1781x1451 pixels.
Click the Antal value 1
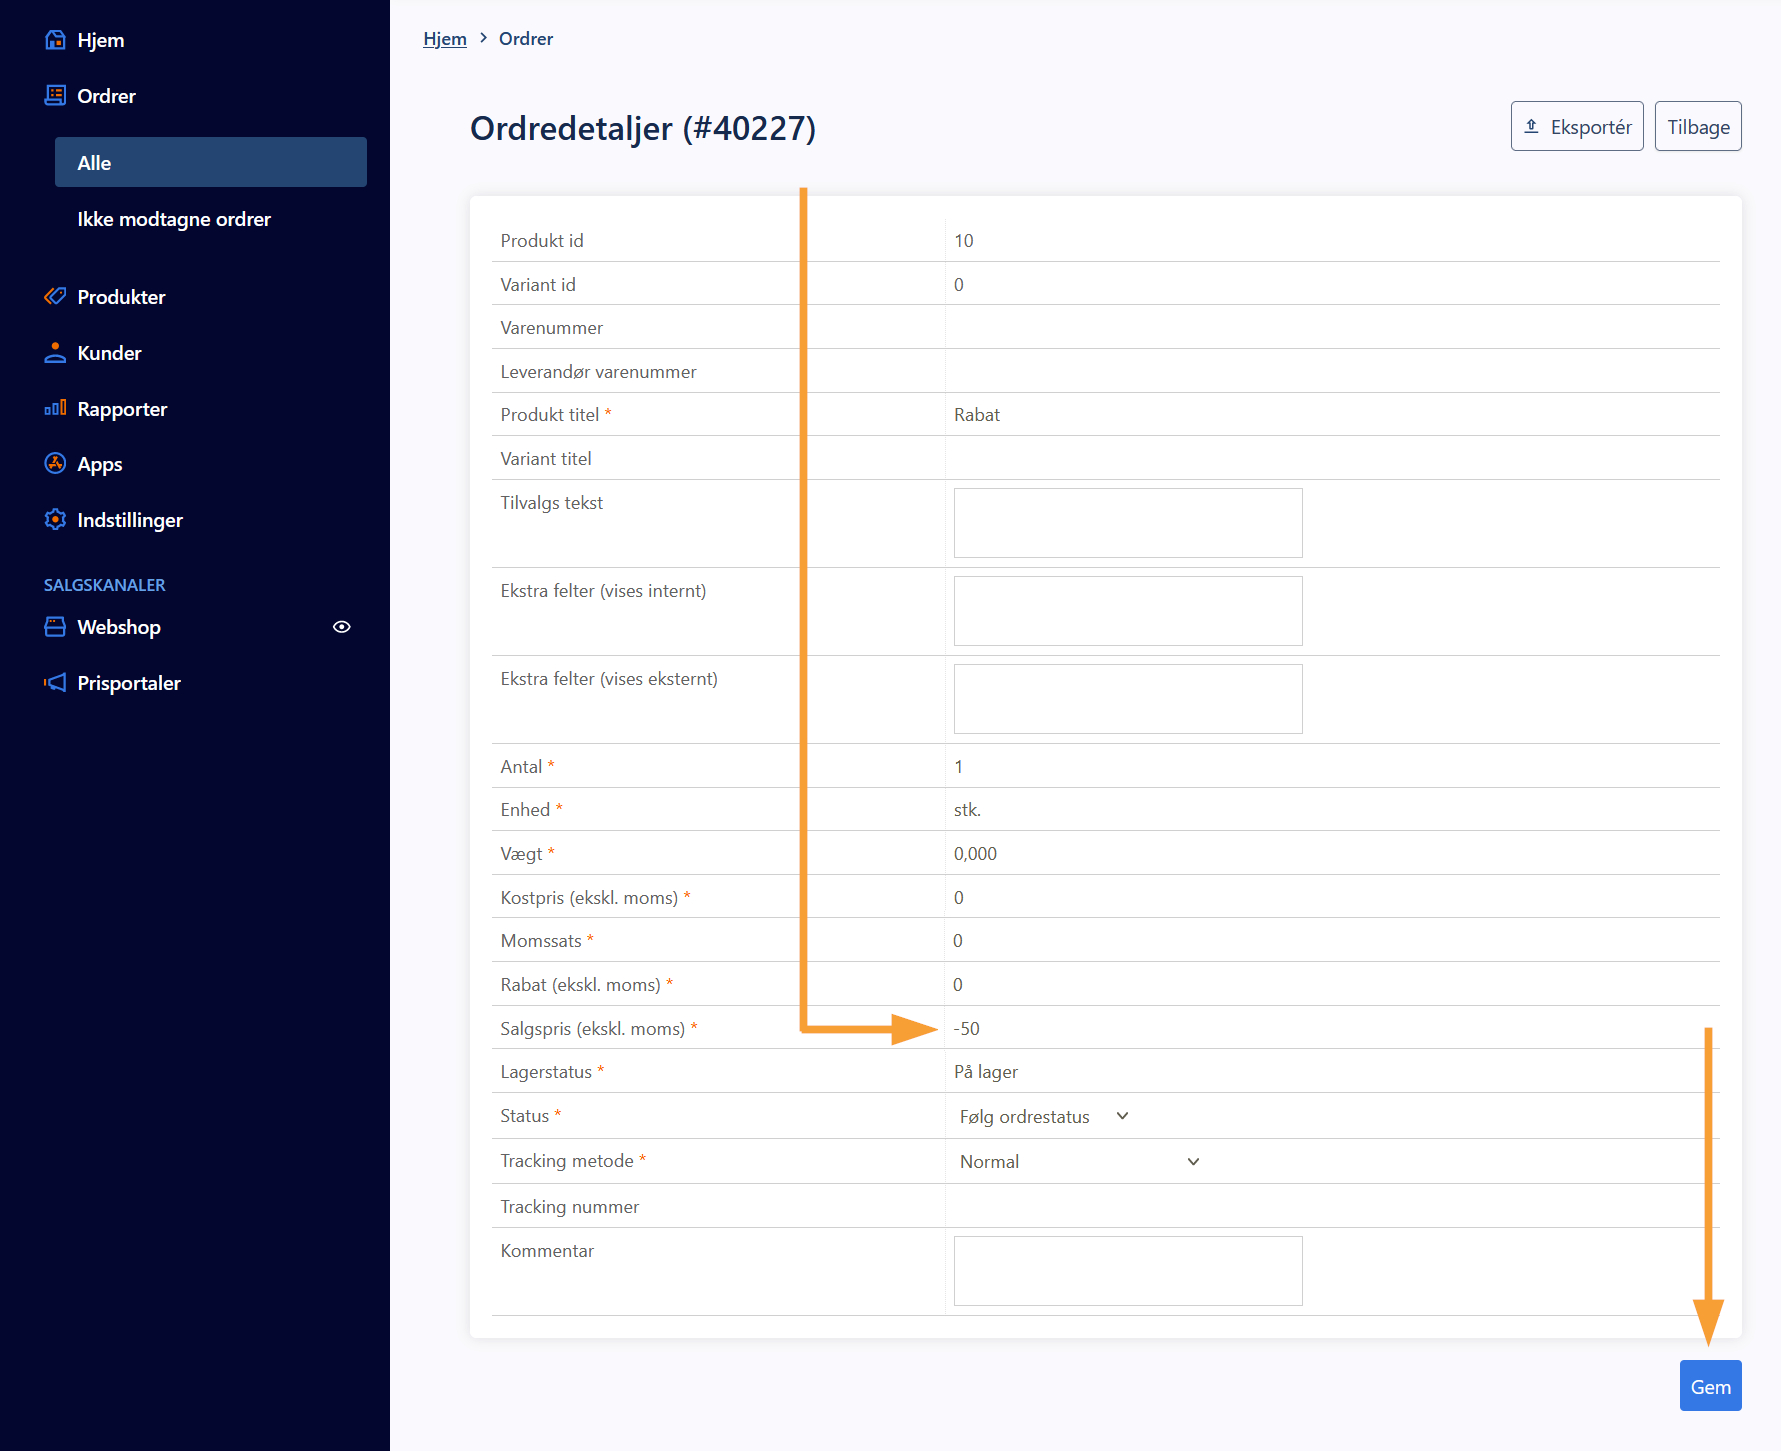[x=958, y=766]
